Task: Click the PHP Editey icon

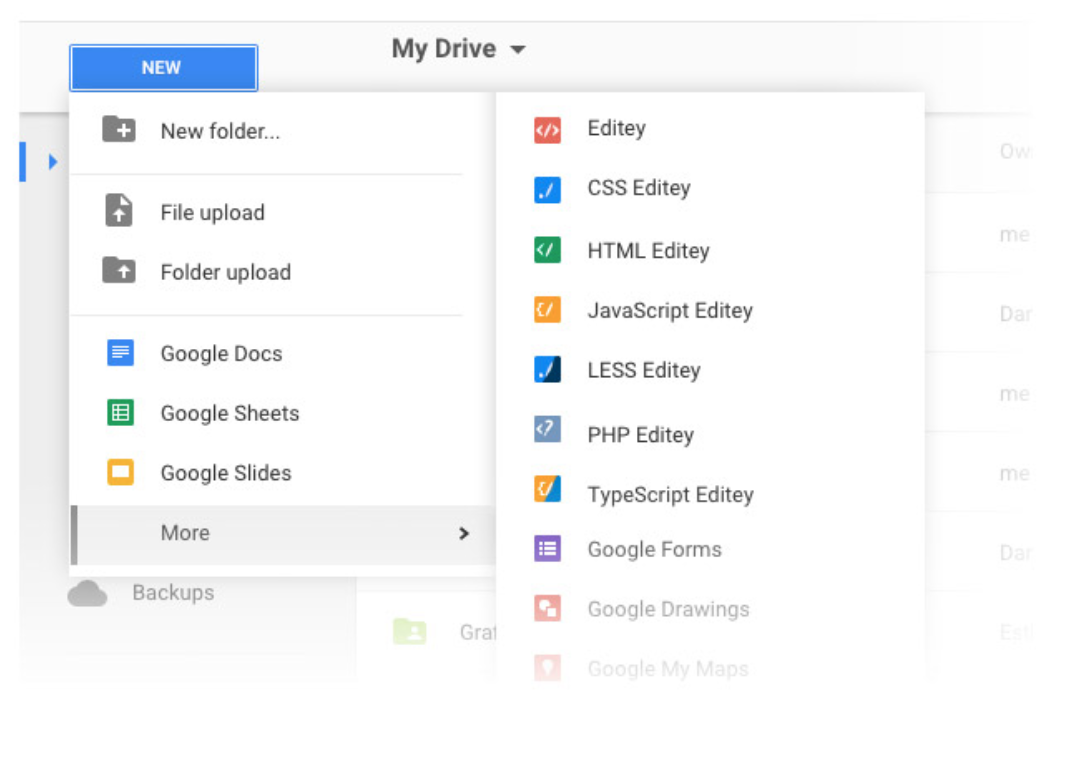Action: point(547,429)
